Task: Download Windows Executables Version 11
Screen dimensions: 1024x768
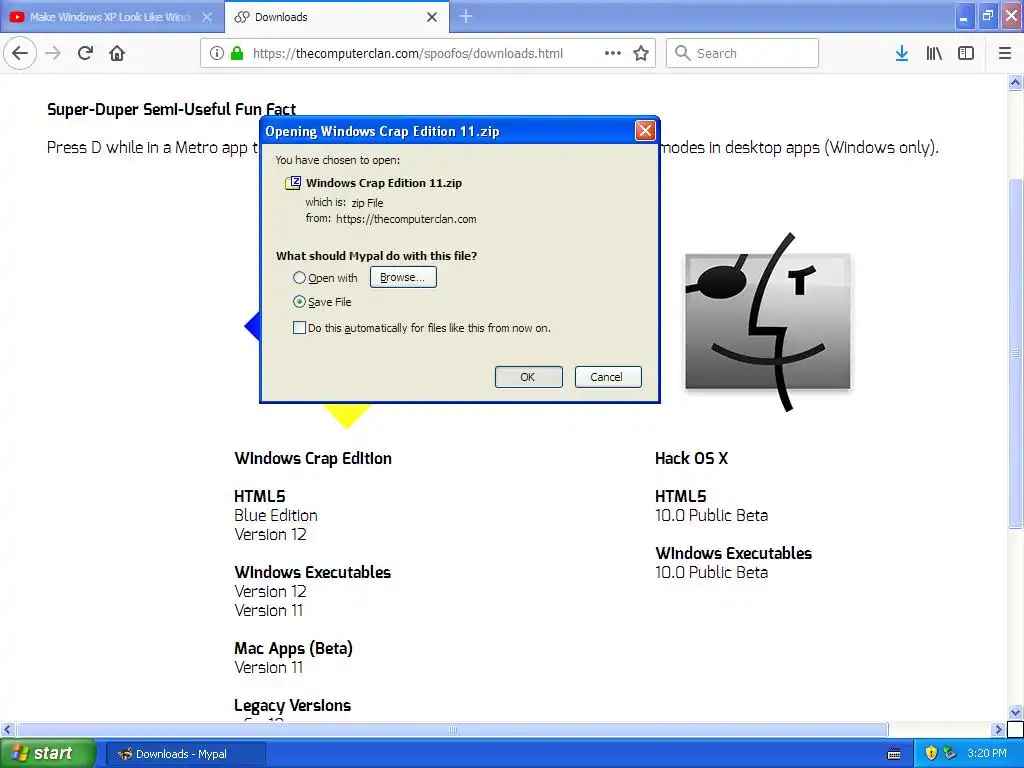Action: pyautogui.click(x=268, y=610)
